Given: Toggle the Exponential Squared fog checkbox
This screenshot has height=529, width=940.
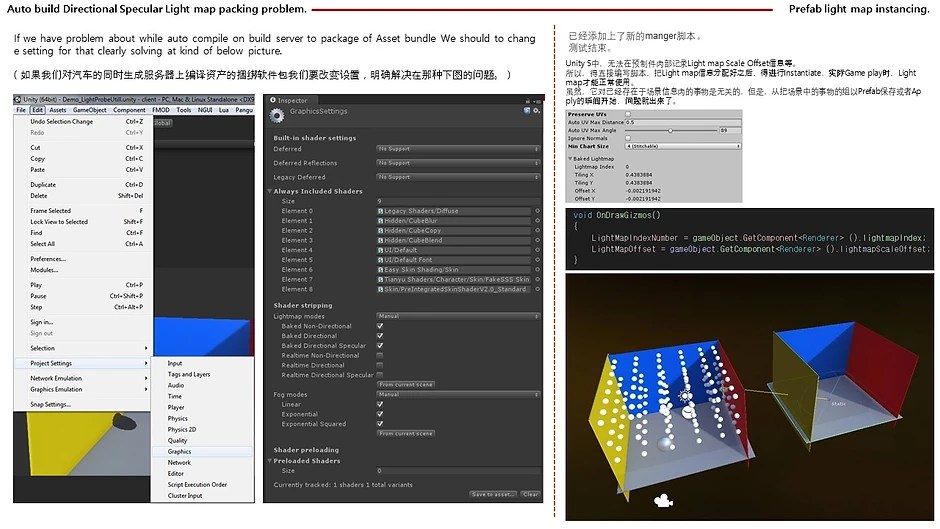Looking at the screenshot, I should point(380,424).
